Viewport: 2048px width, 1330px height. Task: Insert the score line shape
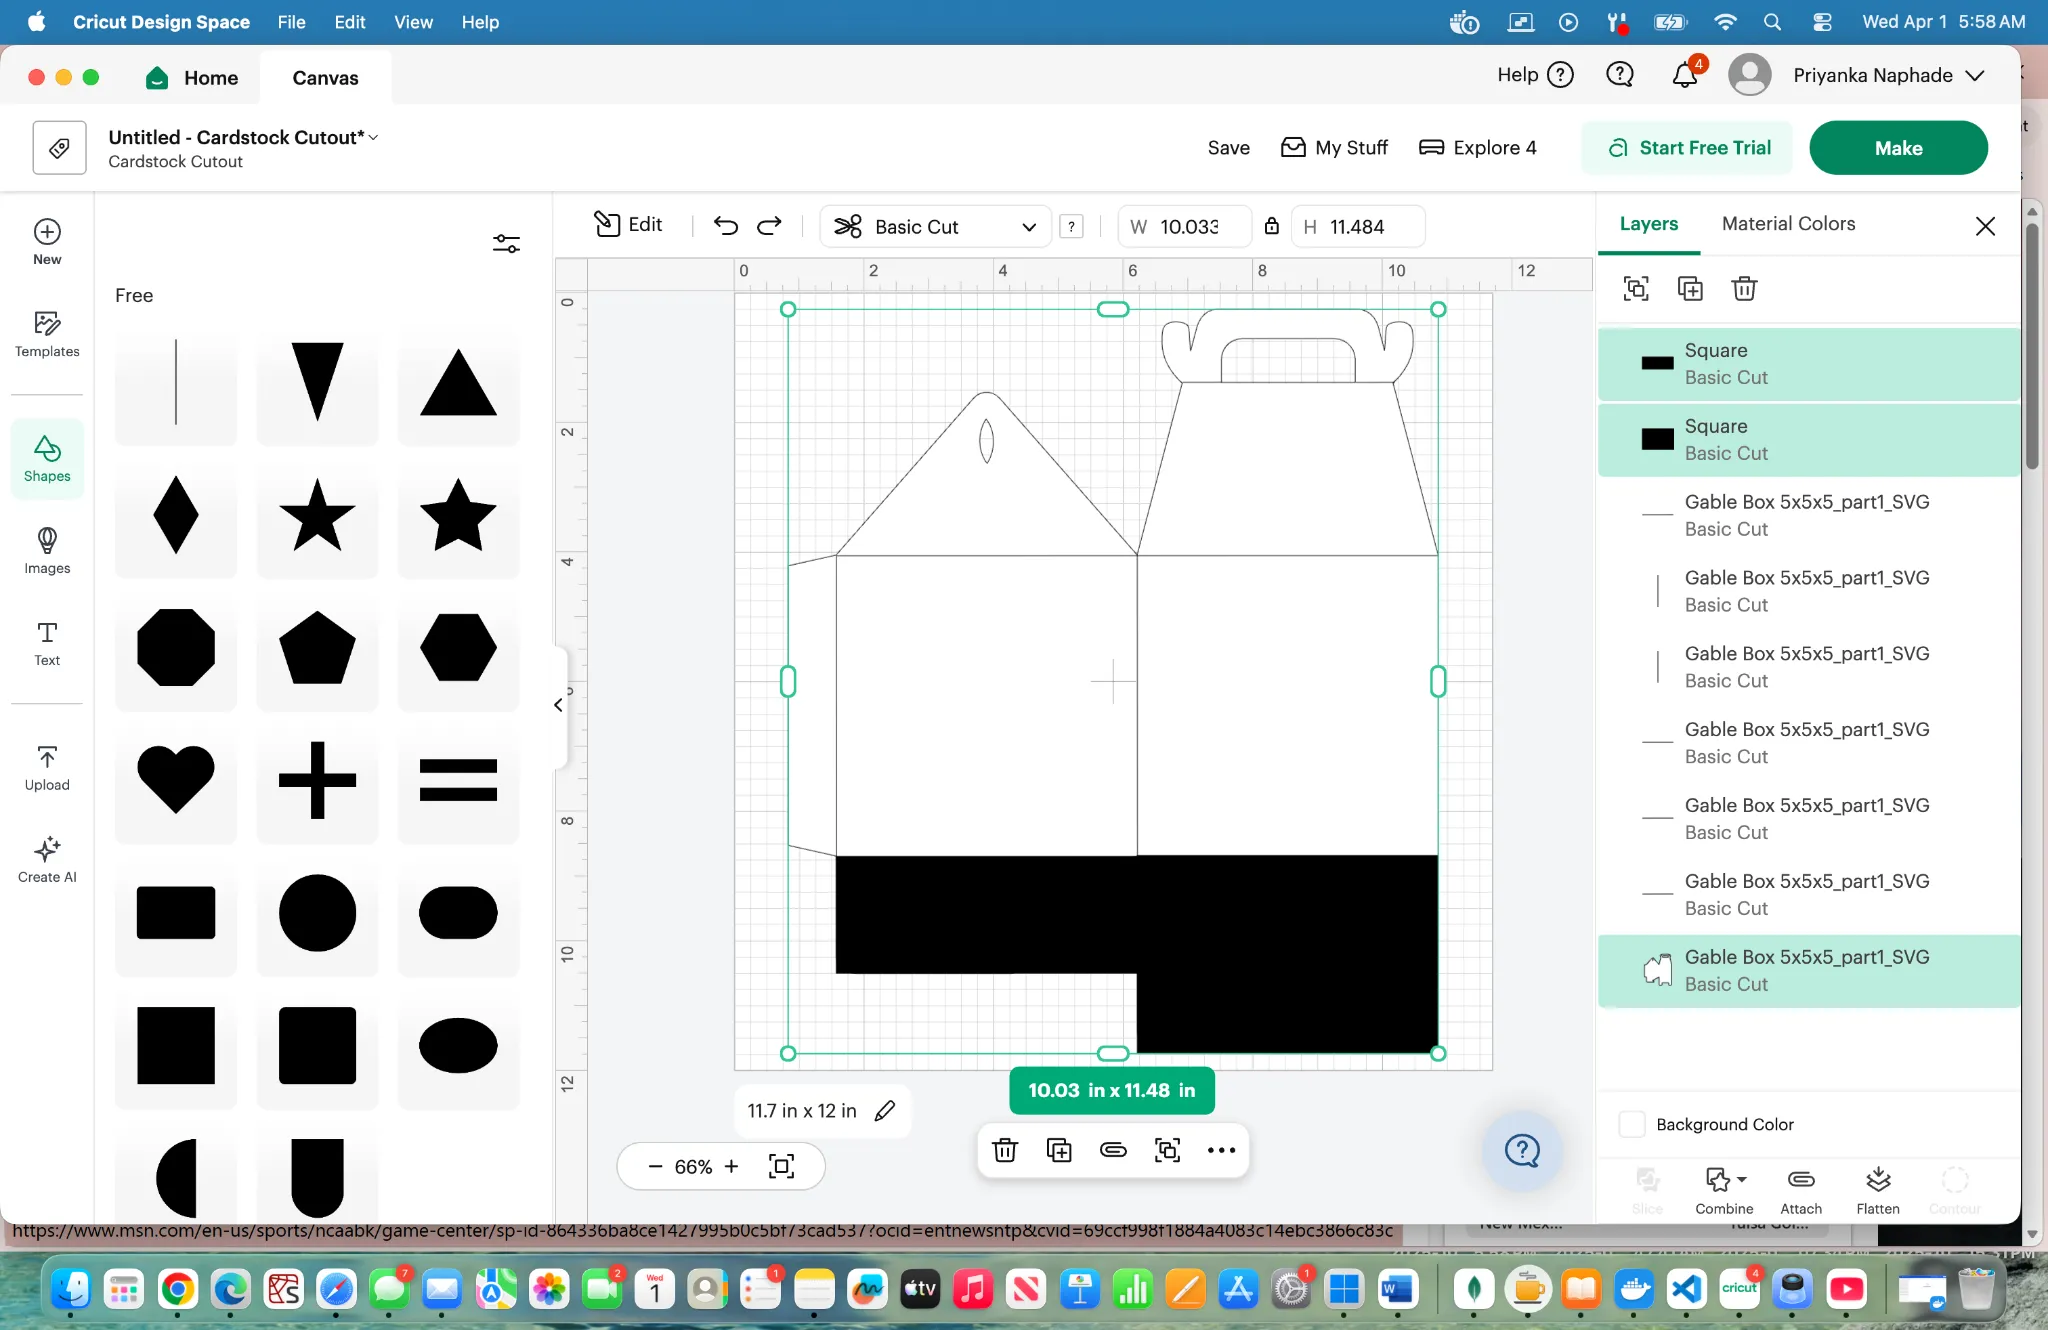[x=176, y=382]
